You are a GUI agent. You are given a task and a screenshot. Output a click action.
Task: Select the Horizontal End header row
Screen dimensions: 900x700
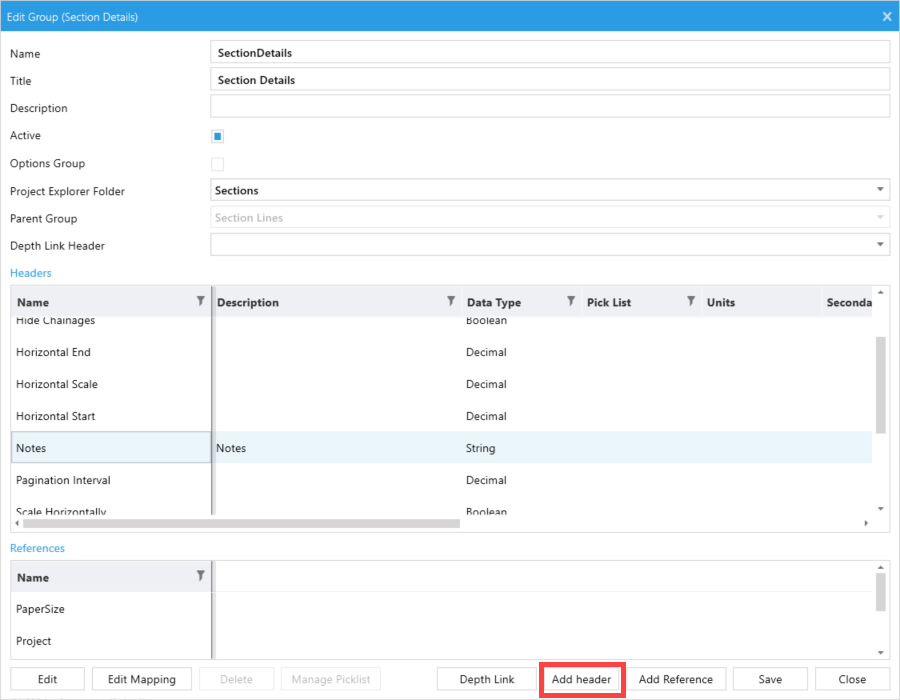441,352
